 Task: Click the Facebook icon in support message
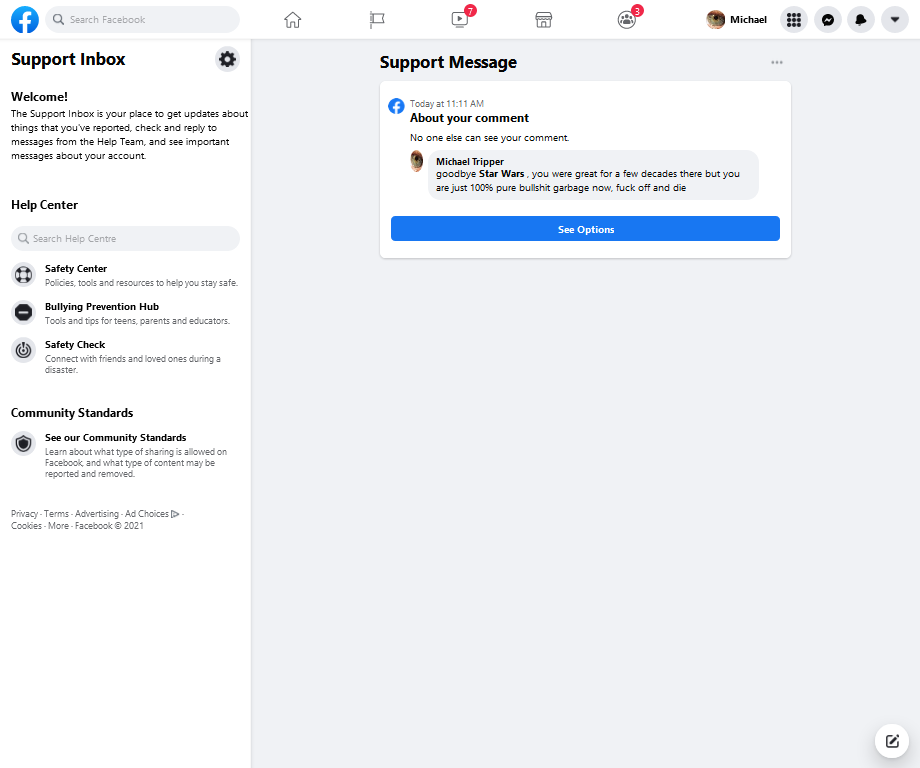tap(397, 106)
